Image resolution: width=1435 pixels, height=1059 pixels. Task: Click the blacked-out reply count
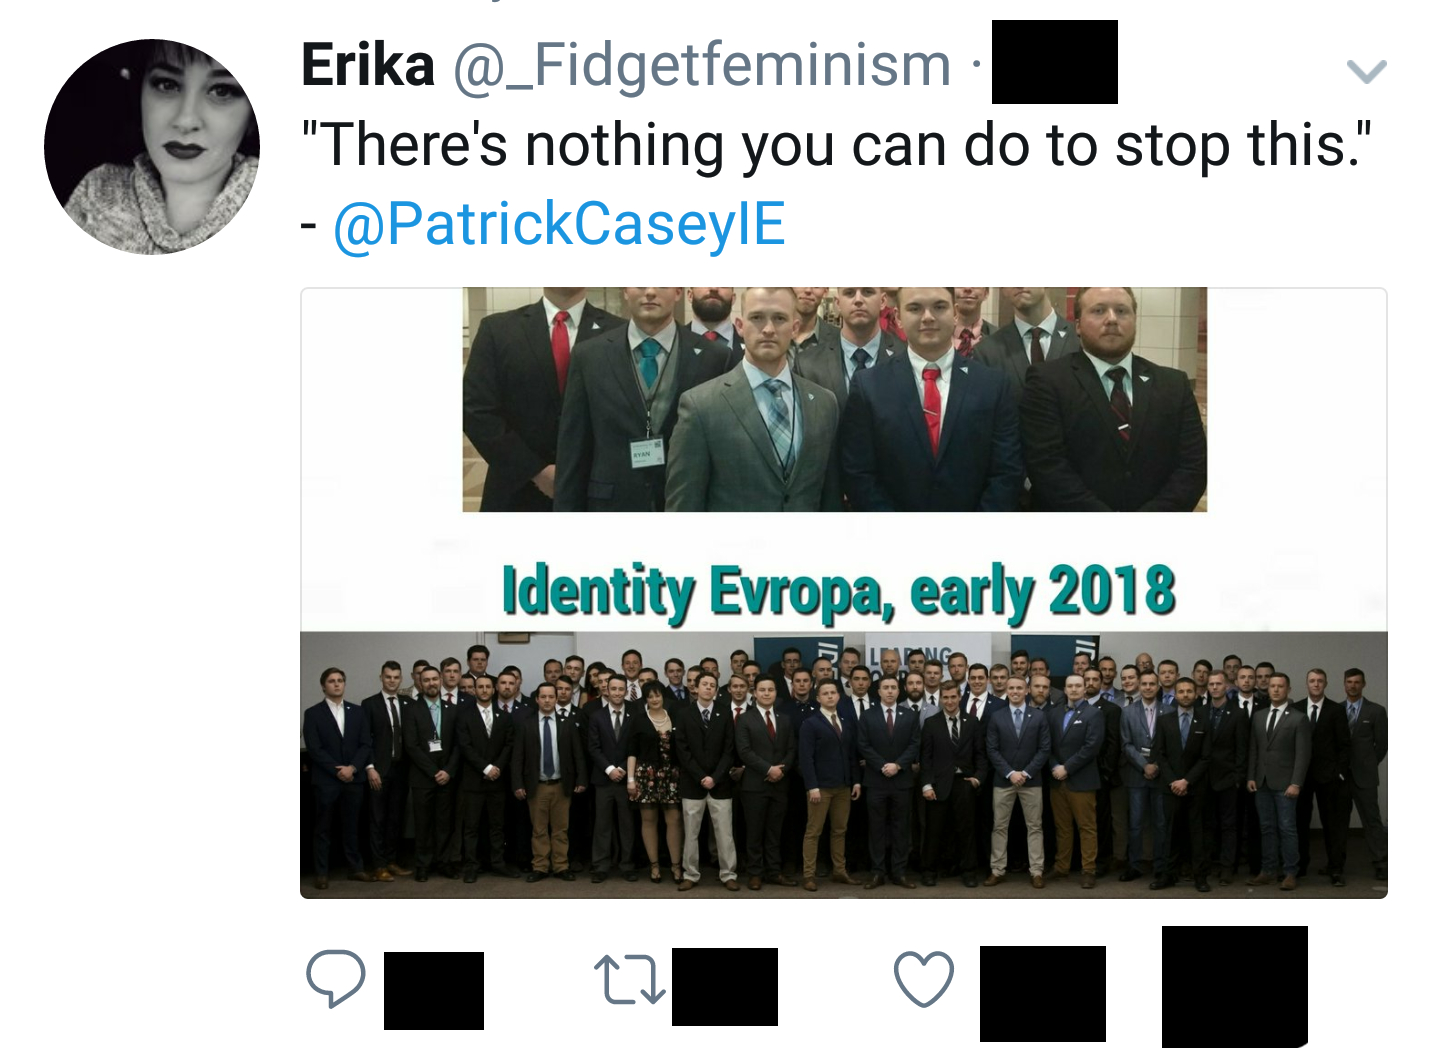click(x=434, y=990)
